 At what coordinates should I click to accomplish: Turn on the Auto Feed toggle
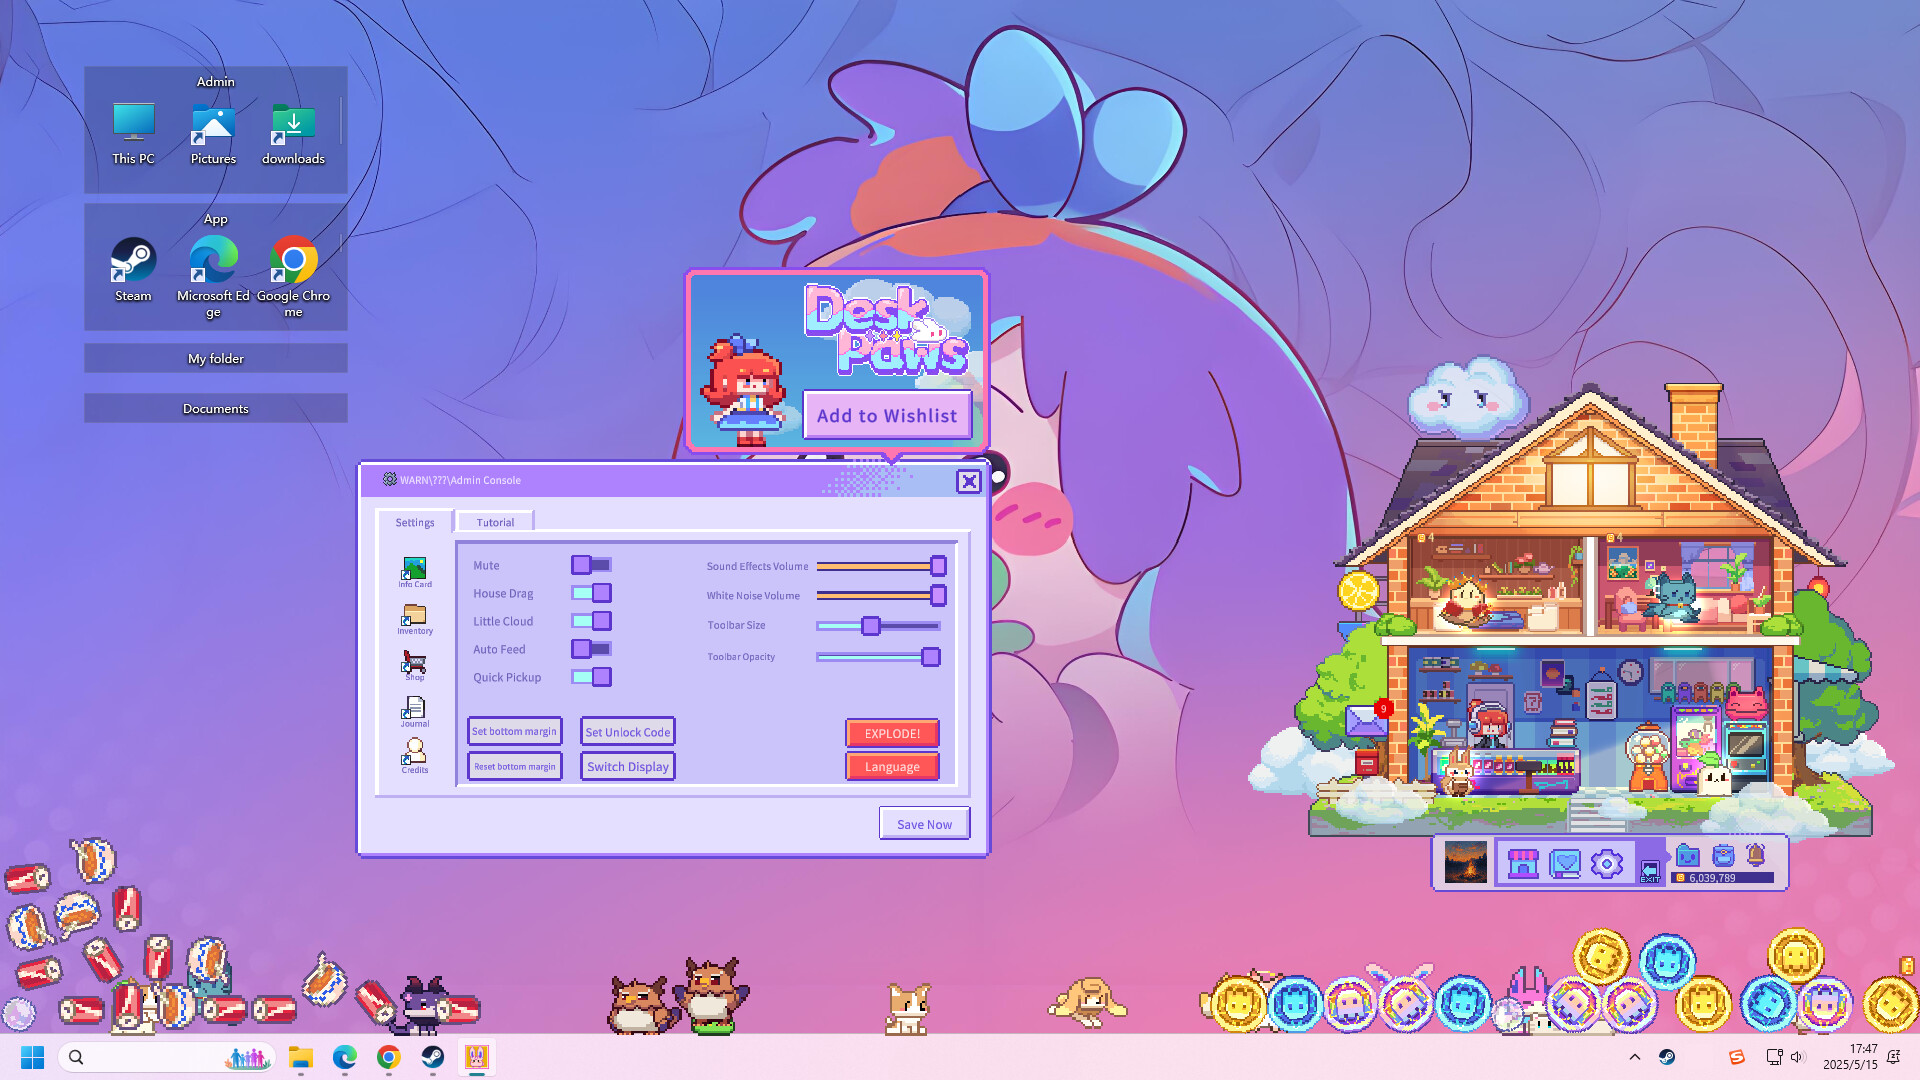pos(591,649)
